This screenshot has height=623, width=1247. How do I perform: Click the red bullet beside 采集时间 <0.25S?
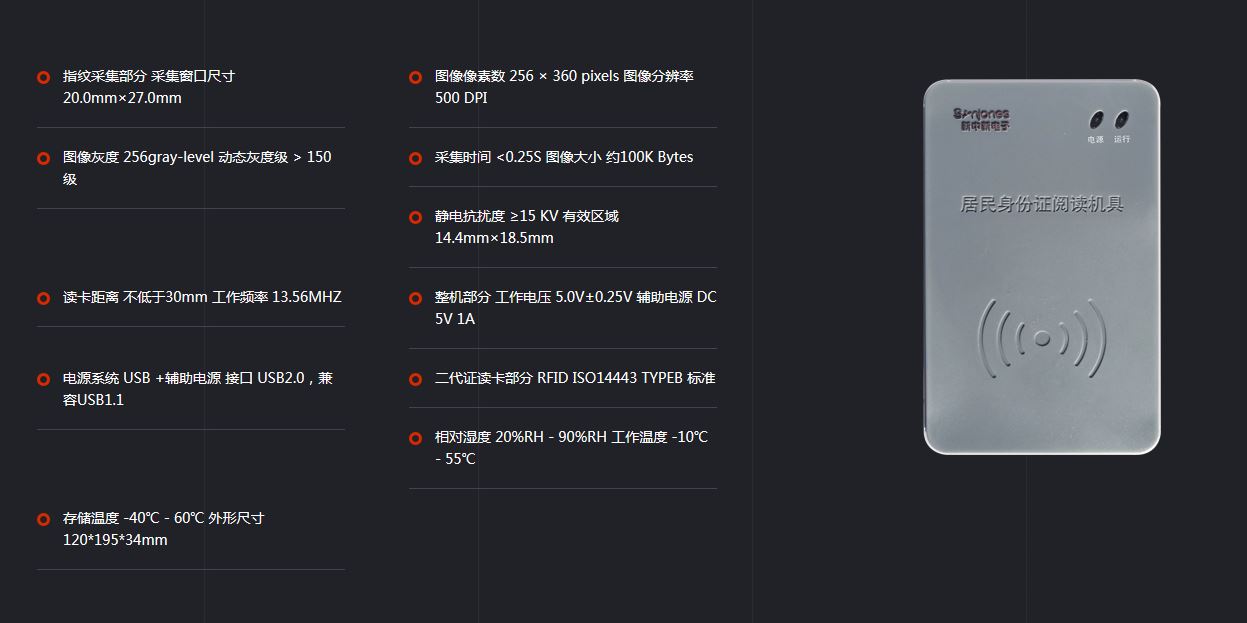[x=415, y=158]
